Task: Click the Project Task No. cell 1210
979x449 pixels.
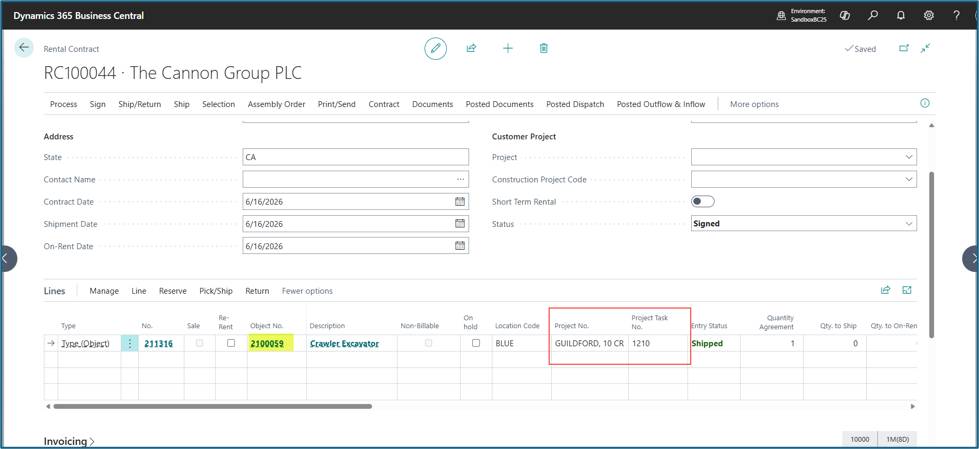Action: [x=657, y=343]
